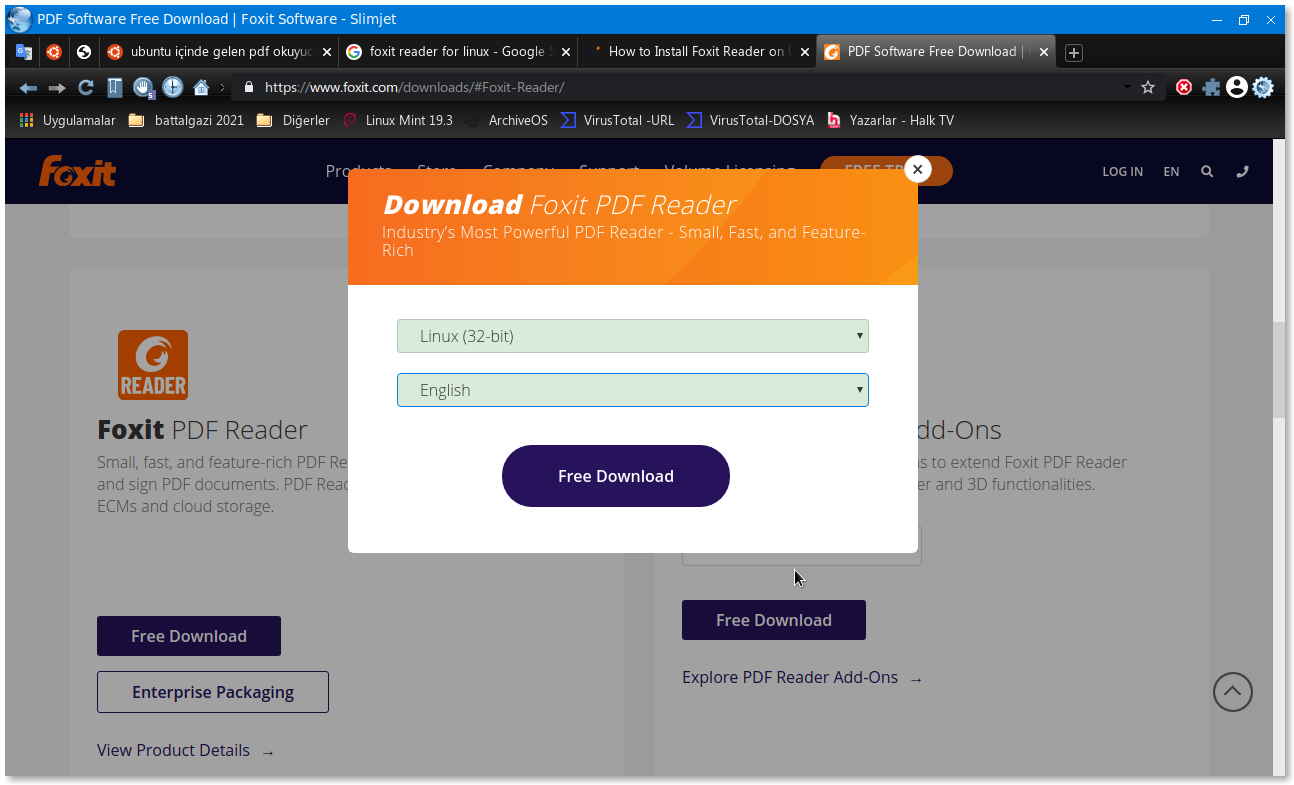Open the puzzle-piece extensions icon
Screen dimensions: 1294x785
[x=1211, y=87]
